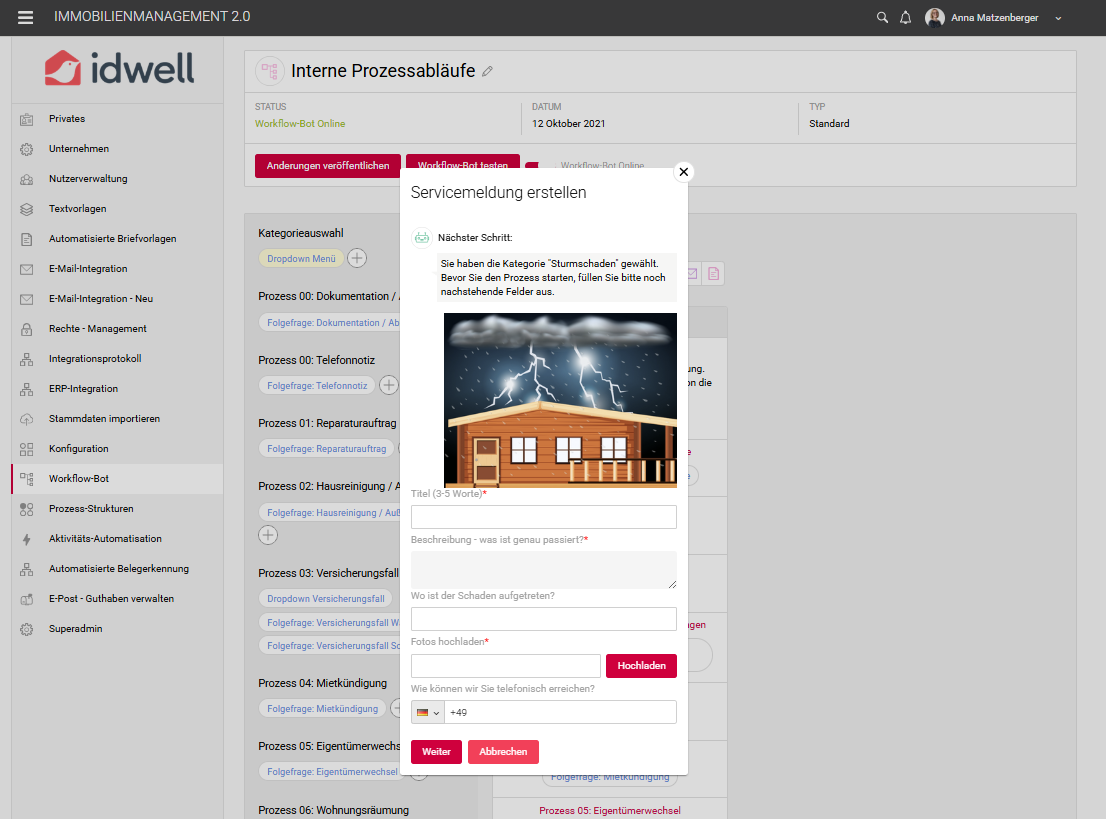Click the Rechte - Management lock icon
This screenshot has width=1106, height=819.
27,329
